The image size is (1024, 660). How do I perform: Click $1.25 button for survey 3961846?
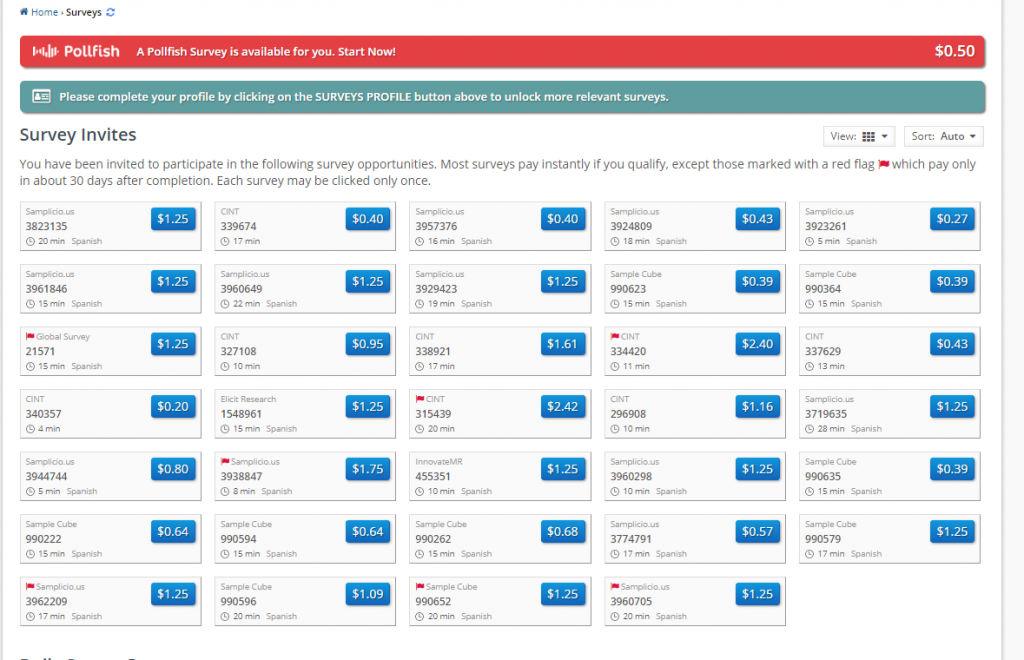(173, 281)
